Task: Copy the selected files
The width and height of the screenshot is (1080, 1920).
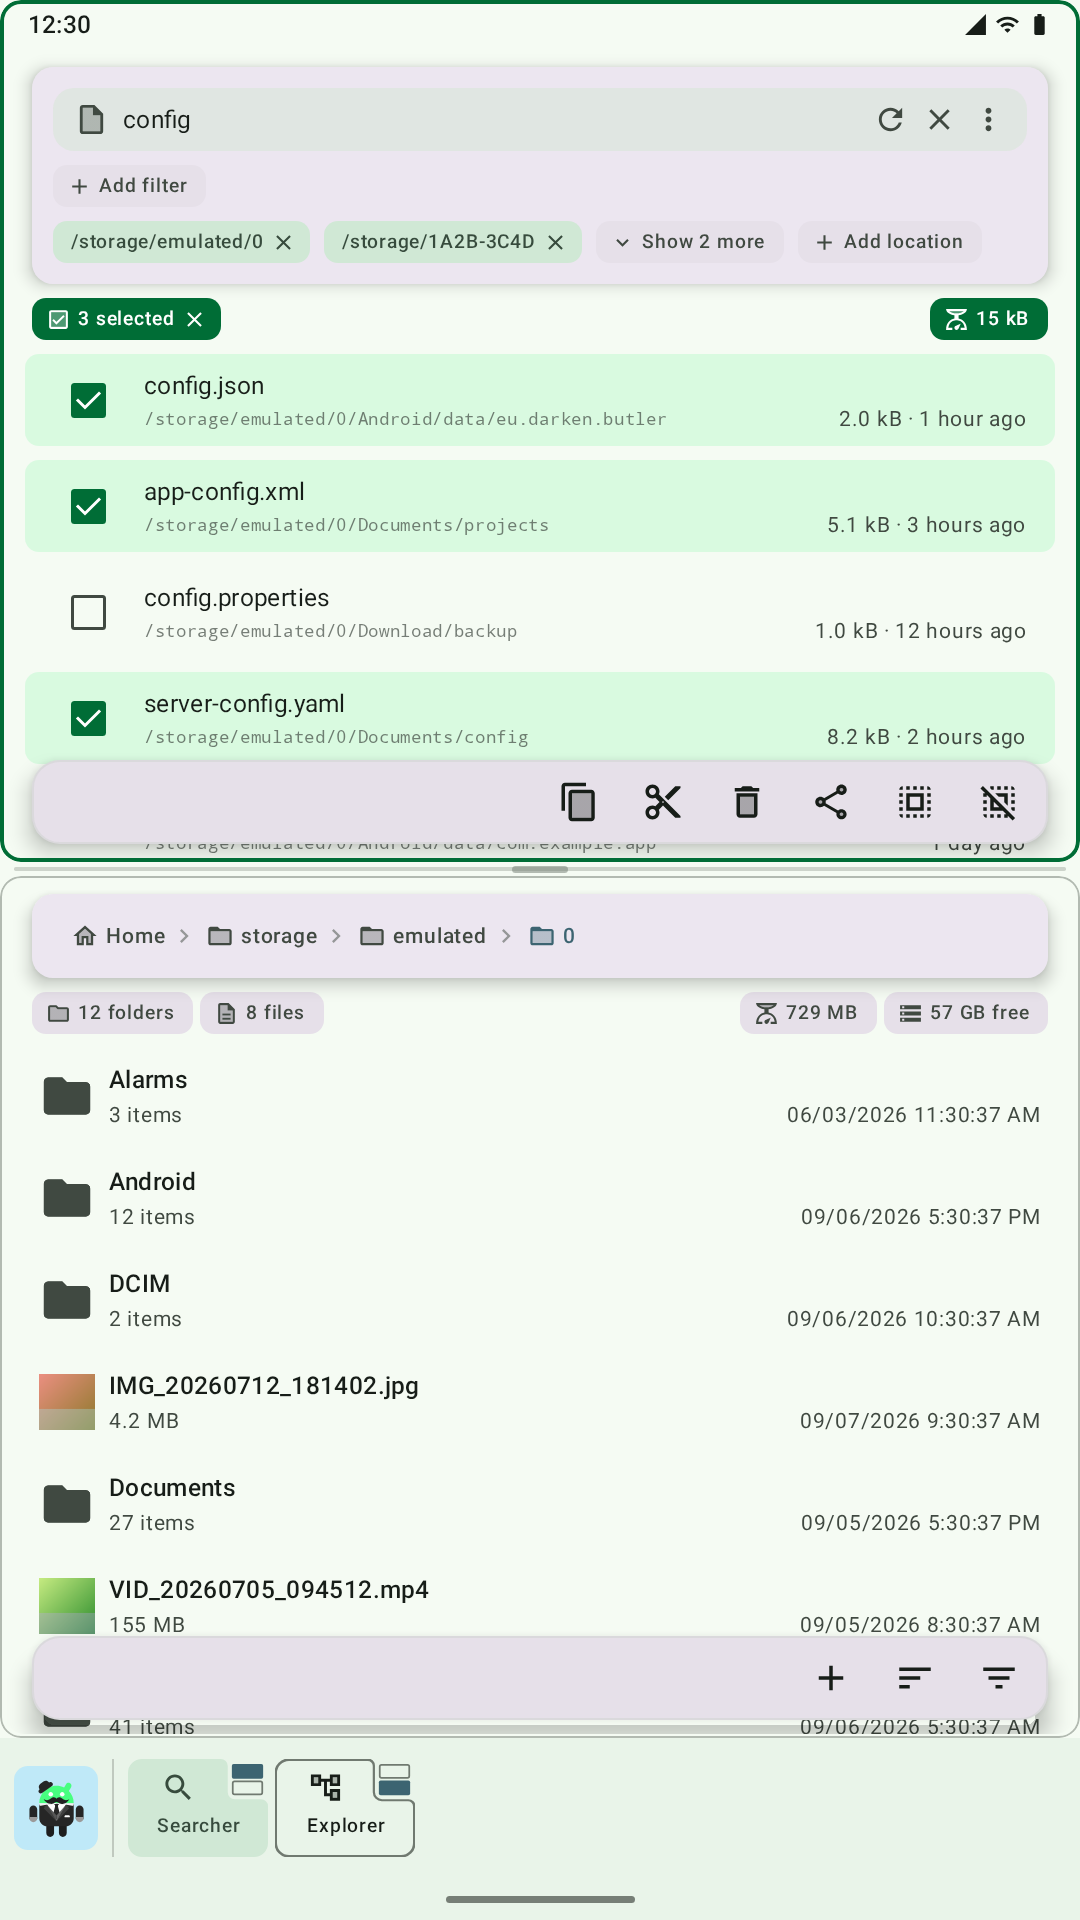Action: pyautogui.click(x=578, y=802)
